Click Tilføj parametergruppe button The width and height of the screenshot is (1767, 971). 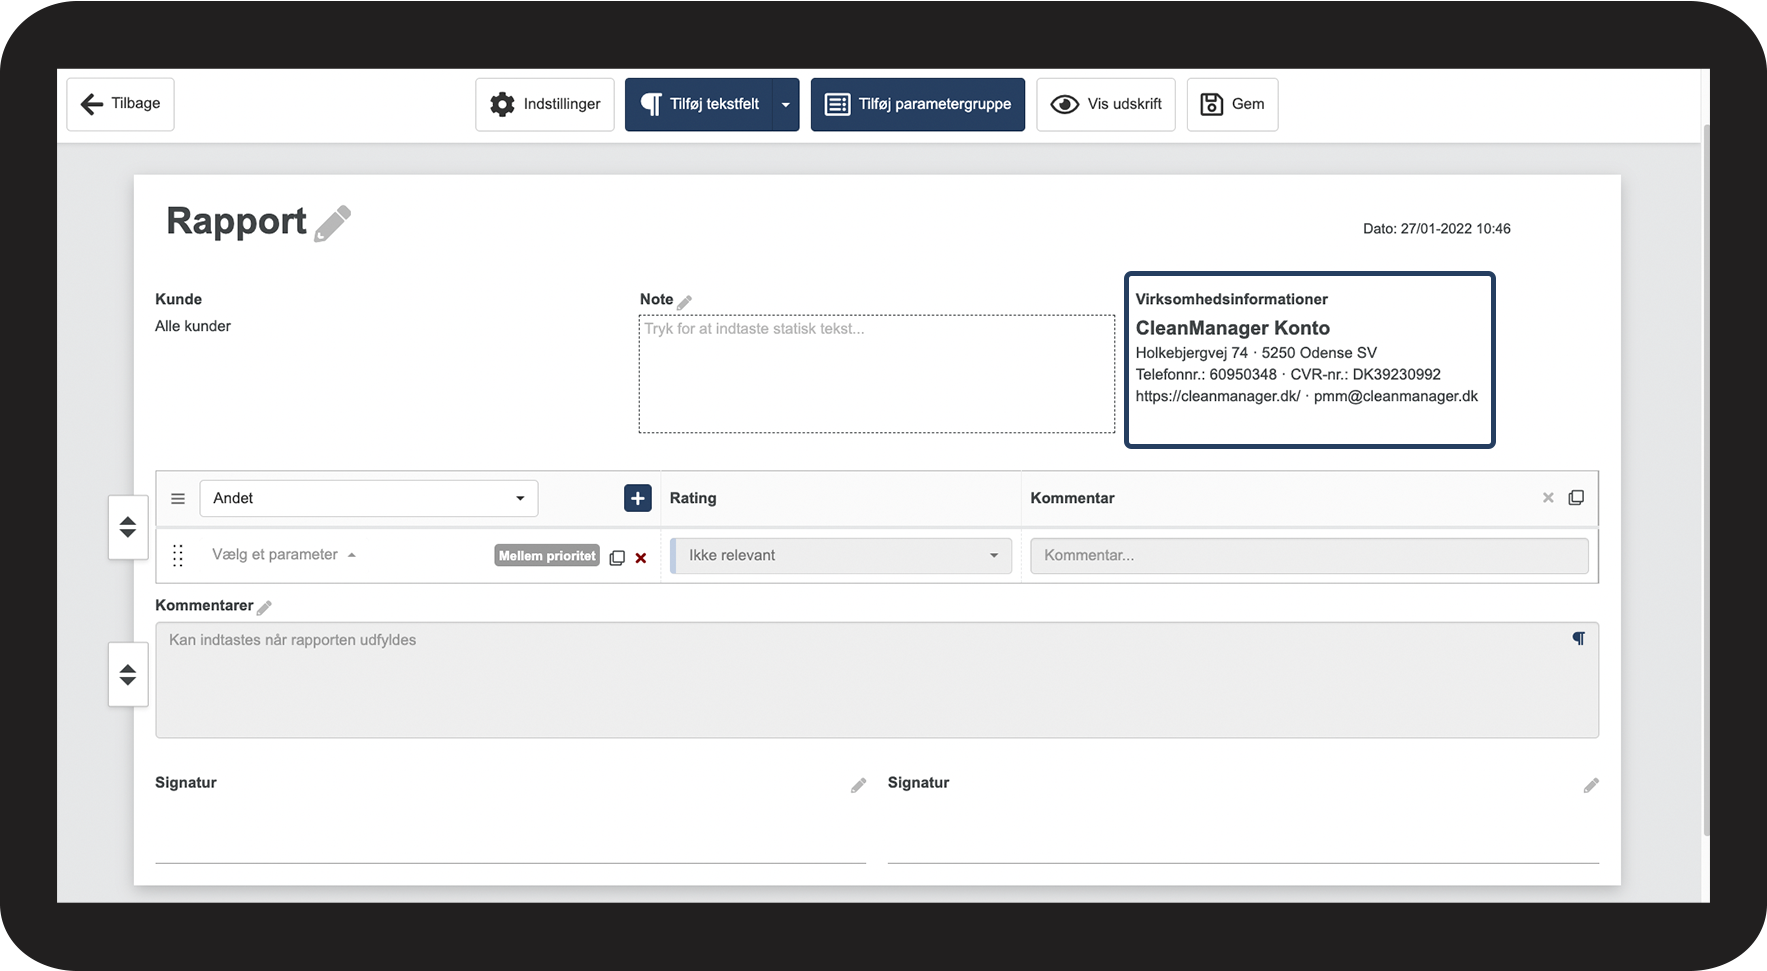coord(918,104)
